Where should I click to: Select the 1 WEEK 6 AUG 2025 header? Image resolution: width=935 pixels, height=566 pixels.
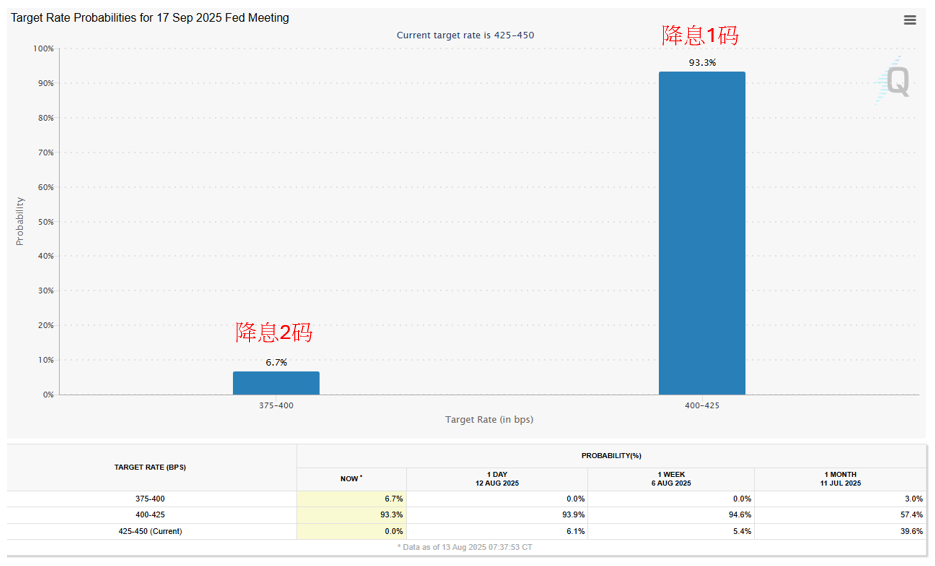(670, 478)
